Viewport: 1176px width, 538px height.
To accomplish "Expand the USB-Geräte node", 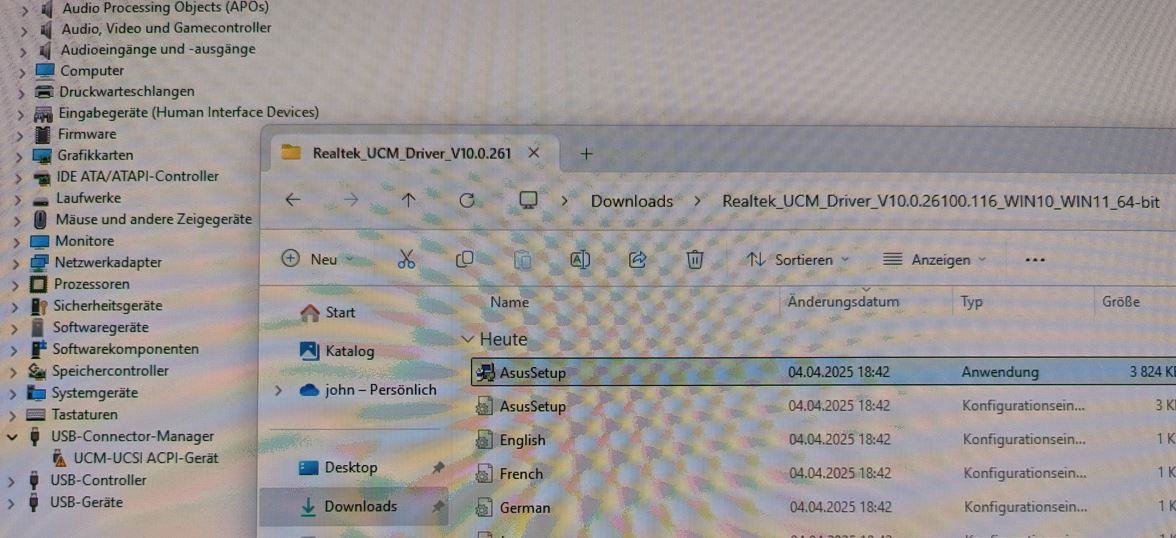I will point(12,503).
